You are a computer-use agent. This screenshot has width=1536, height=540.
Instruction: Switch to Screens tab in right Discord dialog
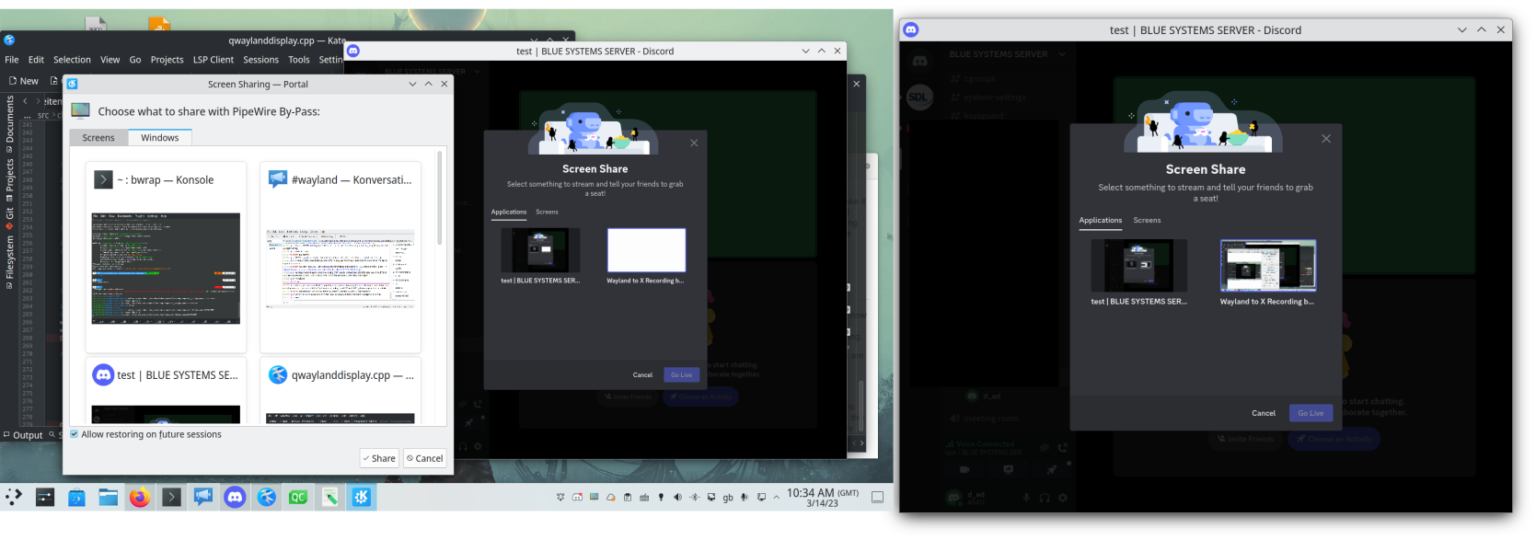coord(1147,220)
